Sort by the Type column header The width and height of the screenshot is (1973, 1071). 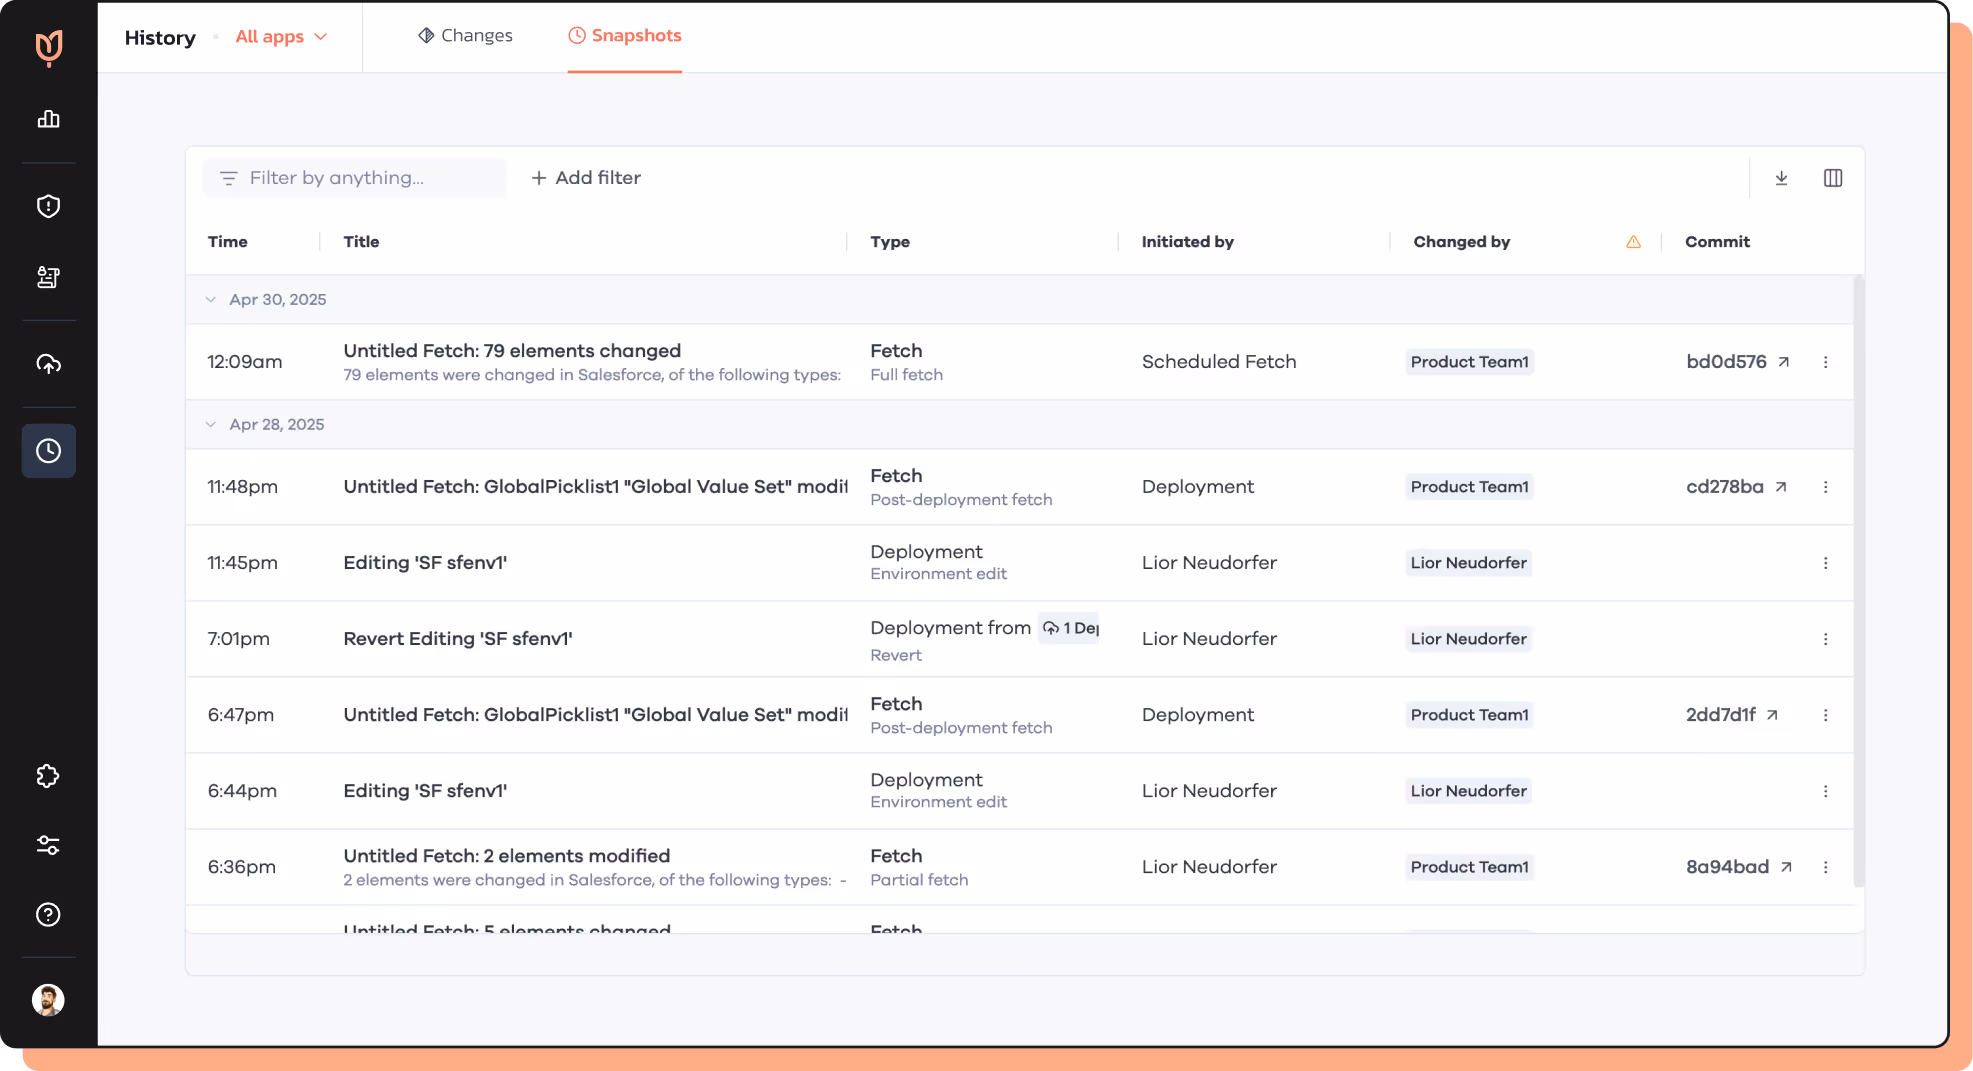pyautogui.click(x=890, y=242)
